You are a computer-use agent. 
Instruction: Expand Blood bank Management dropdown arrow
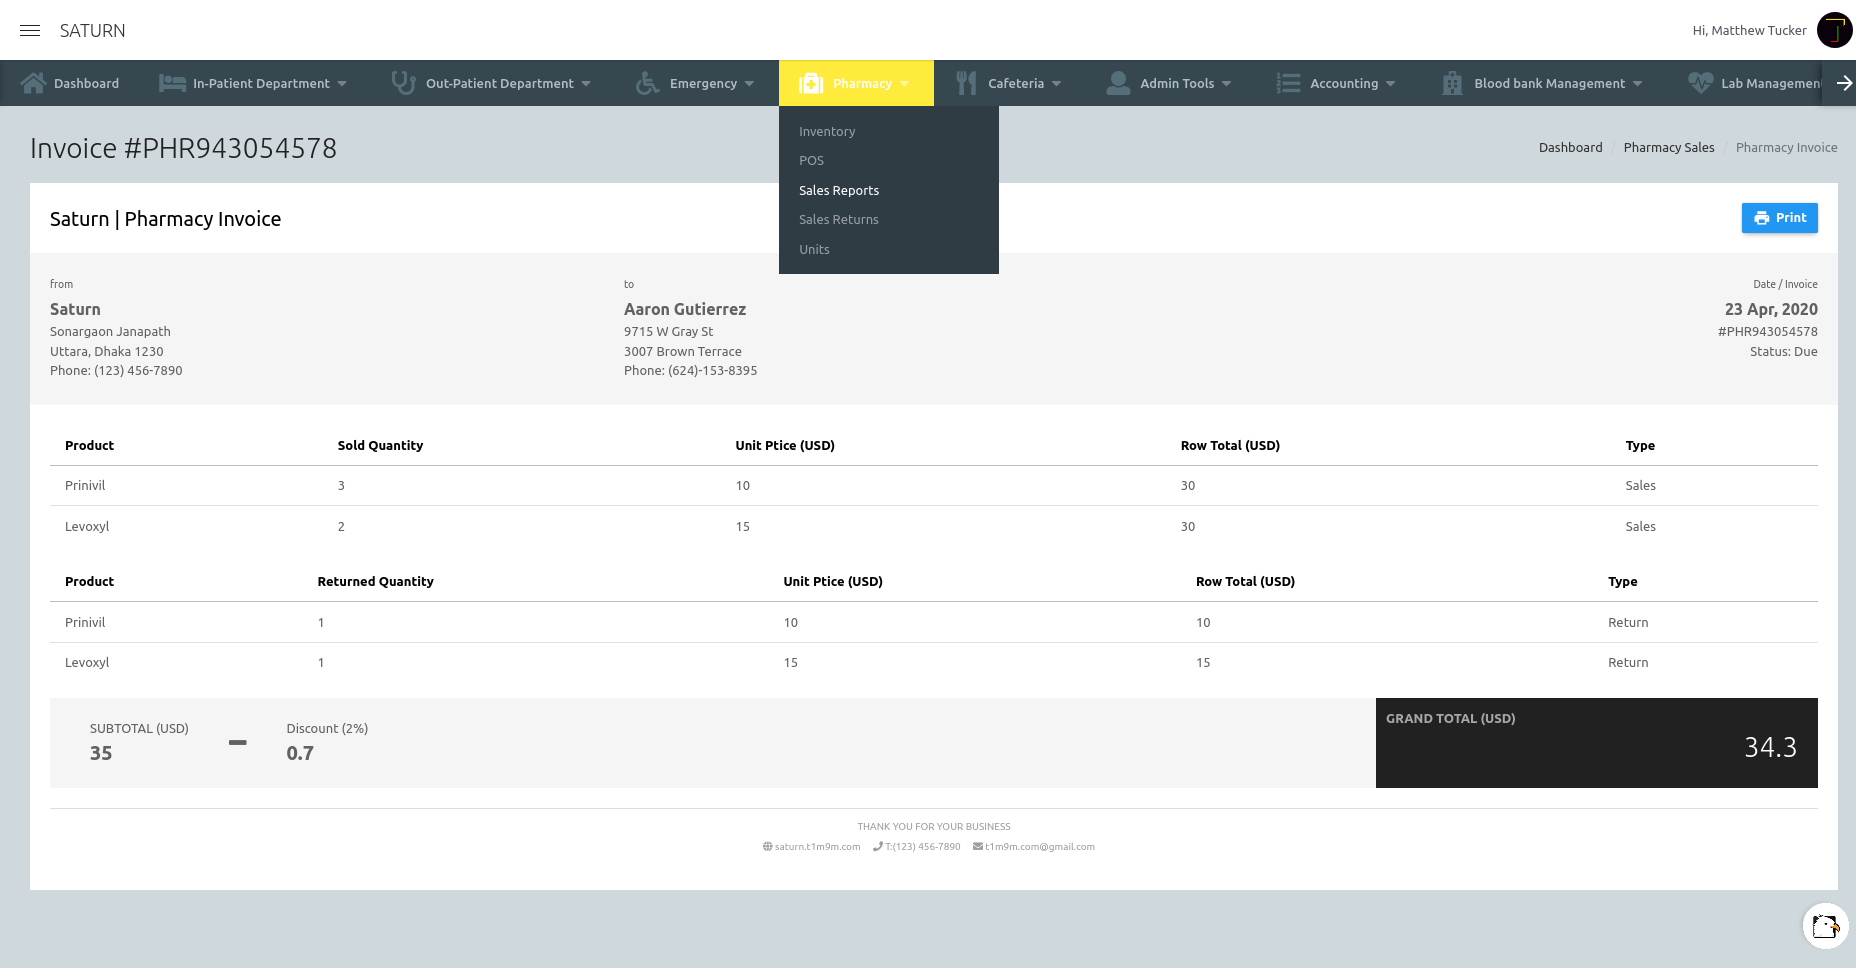(1637, 84)
